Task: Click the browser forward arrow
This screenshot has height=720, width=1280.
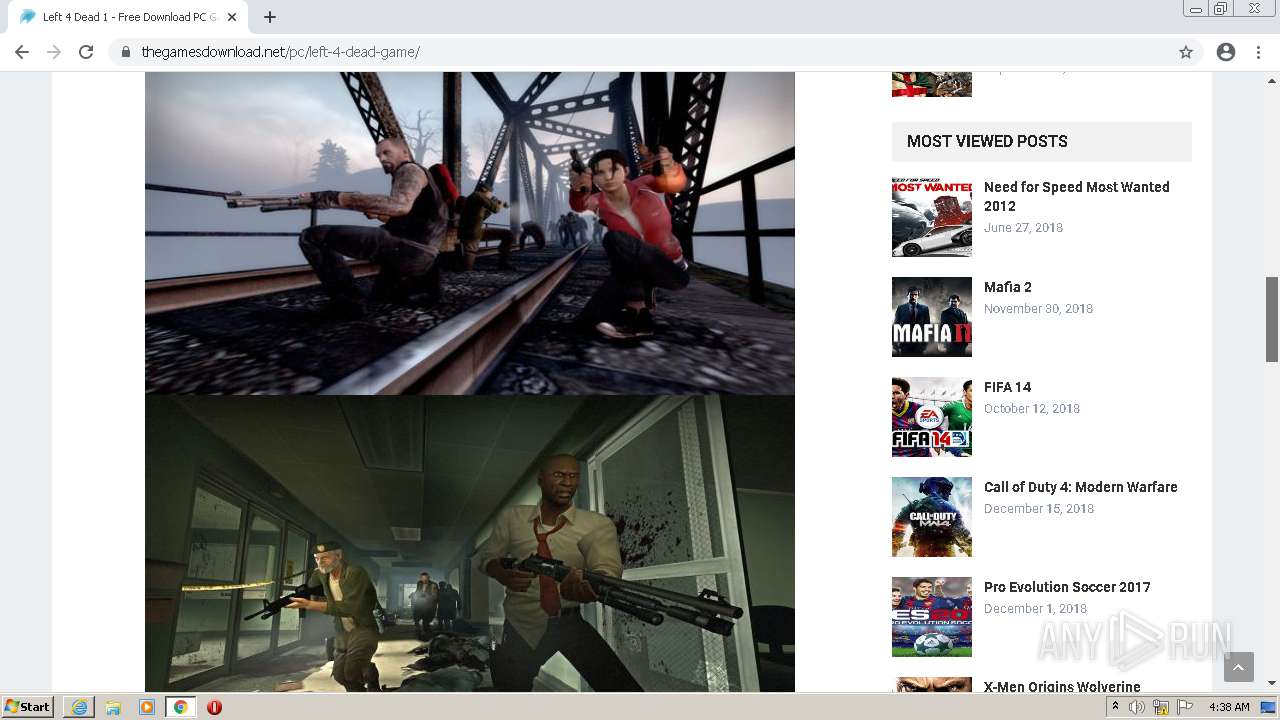Action: 54,52
